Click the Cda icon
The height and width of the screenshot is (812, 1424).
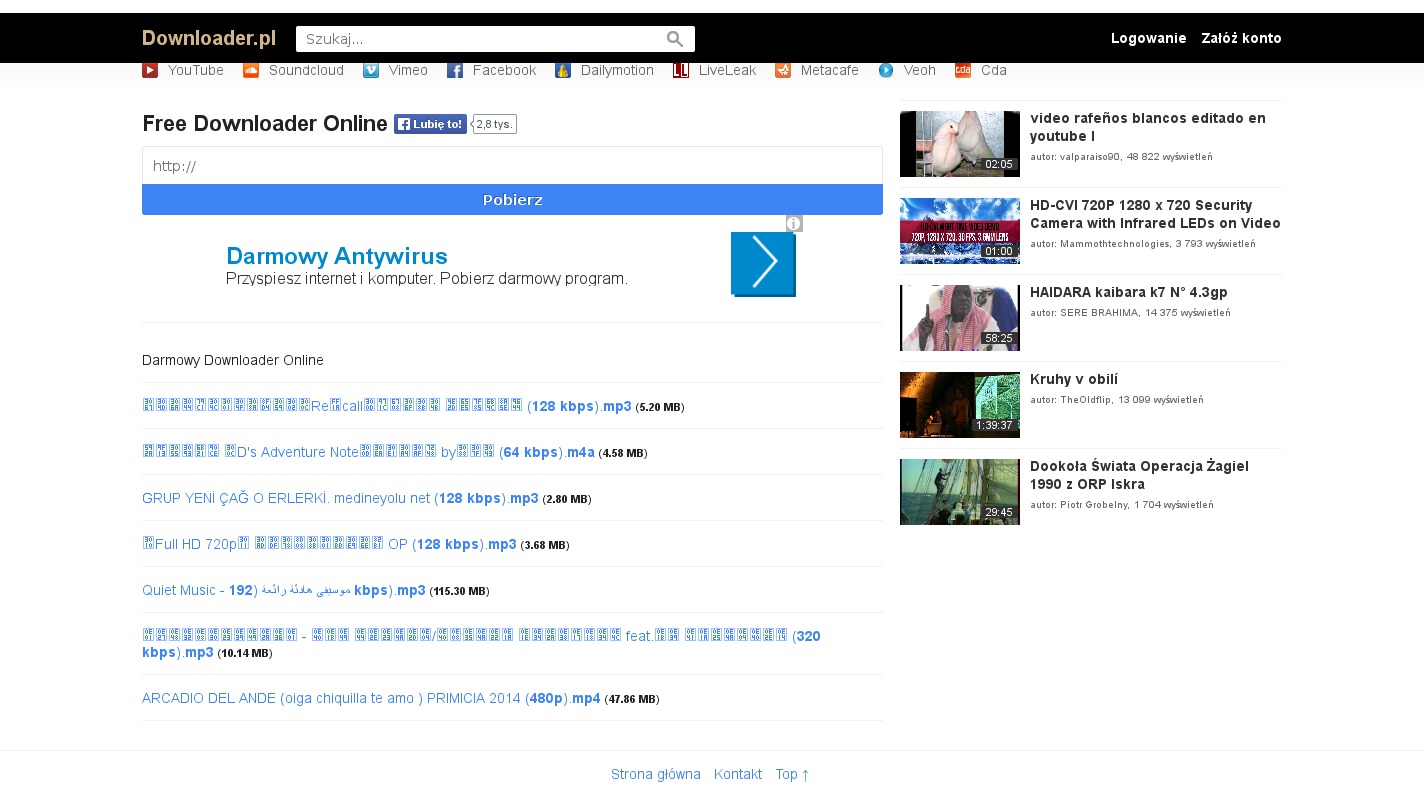[963, 70]
